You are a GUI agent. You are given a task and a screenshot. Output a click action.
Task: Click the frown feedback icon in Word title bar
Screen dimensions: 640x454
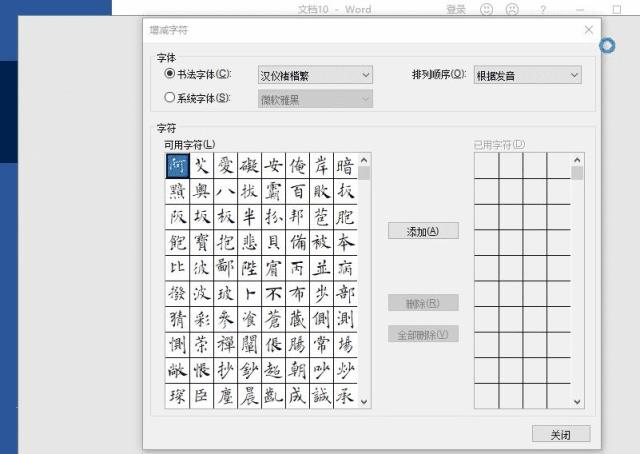[x=512, y=9]
